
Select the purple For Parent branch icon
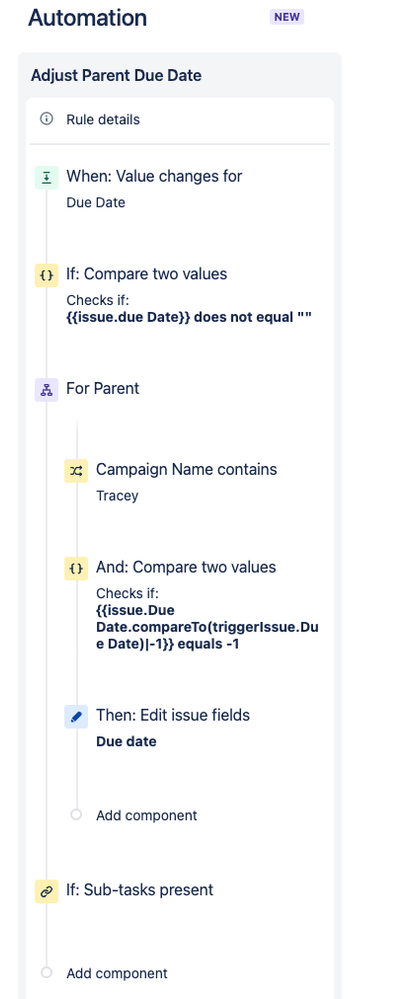(47, 391)
